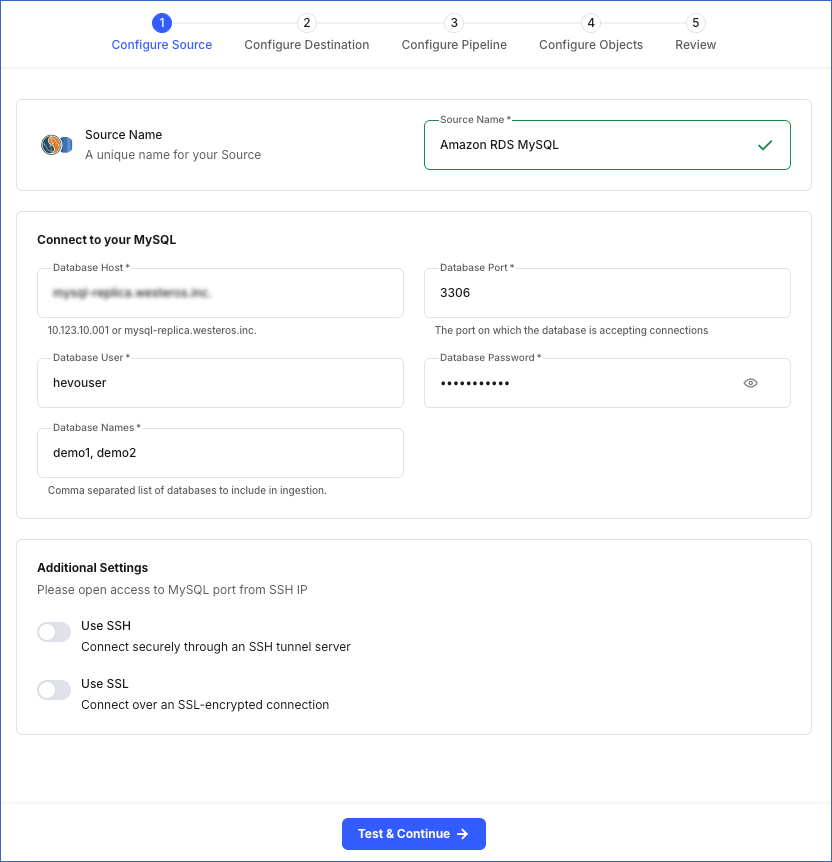Enable the Use SSH toggle

point(54,631)
